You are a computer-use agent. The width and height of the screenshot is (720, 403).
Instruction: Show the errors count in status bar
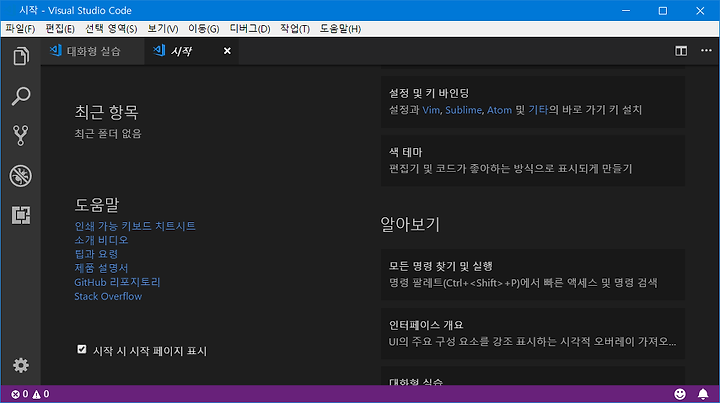pos(20,394)
